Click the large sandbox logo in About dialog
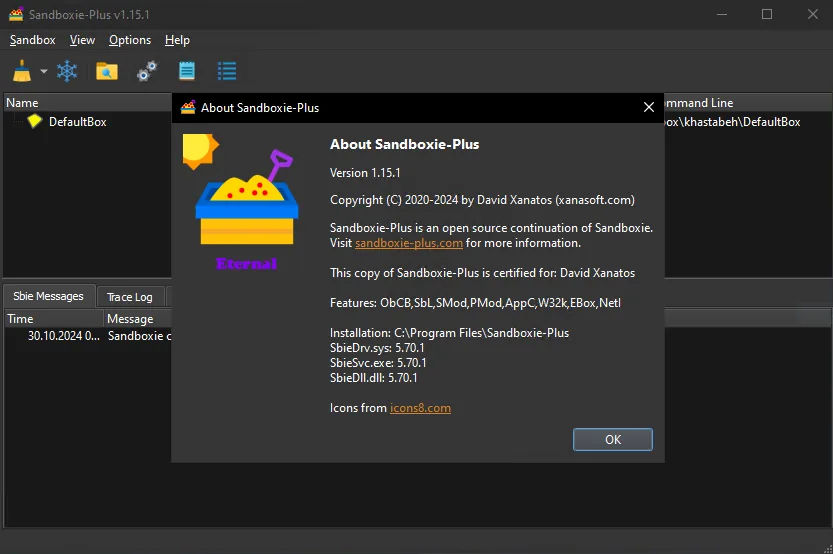The width and height of the screenshot is (833, 554). (x=242, y=202)
